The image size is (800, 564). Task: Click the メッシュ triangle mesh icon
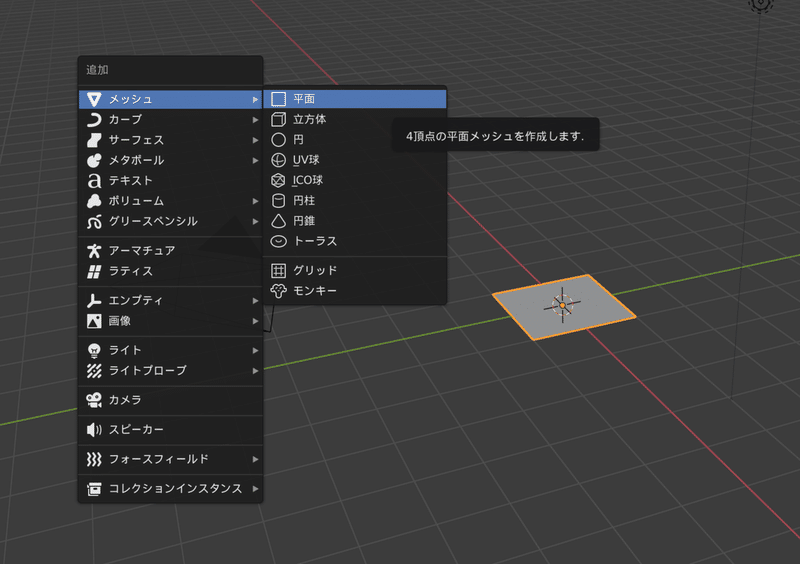pos(94,99)
